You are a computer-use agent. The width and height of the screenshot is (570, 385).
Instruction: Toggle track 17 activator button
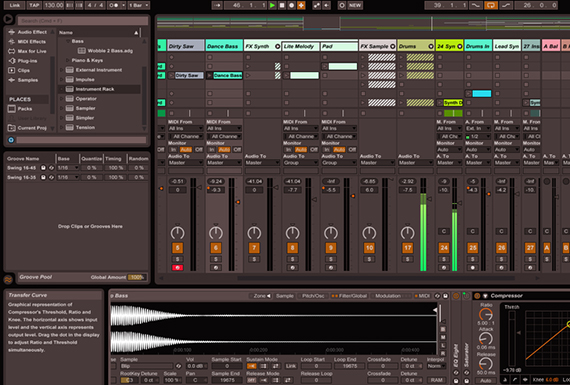[x=408, y=248]
